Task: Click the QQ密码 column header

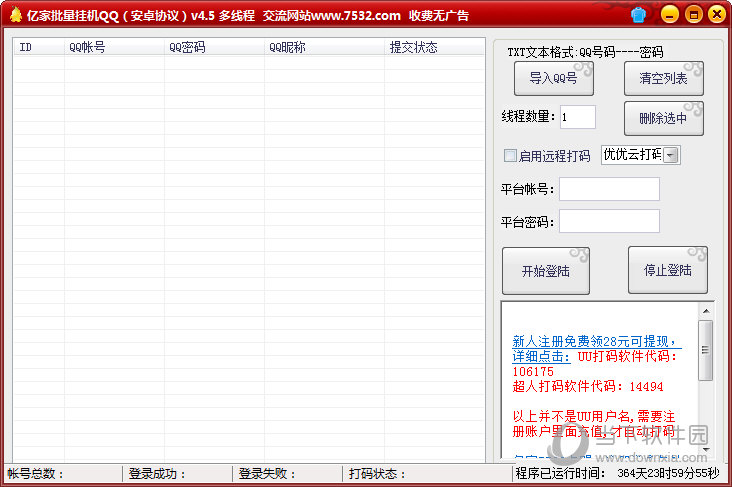Action: tap(214, 47)
